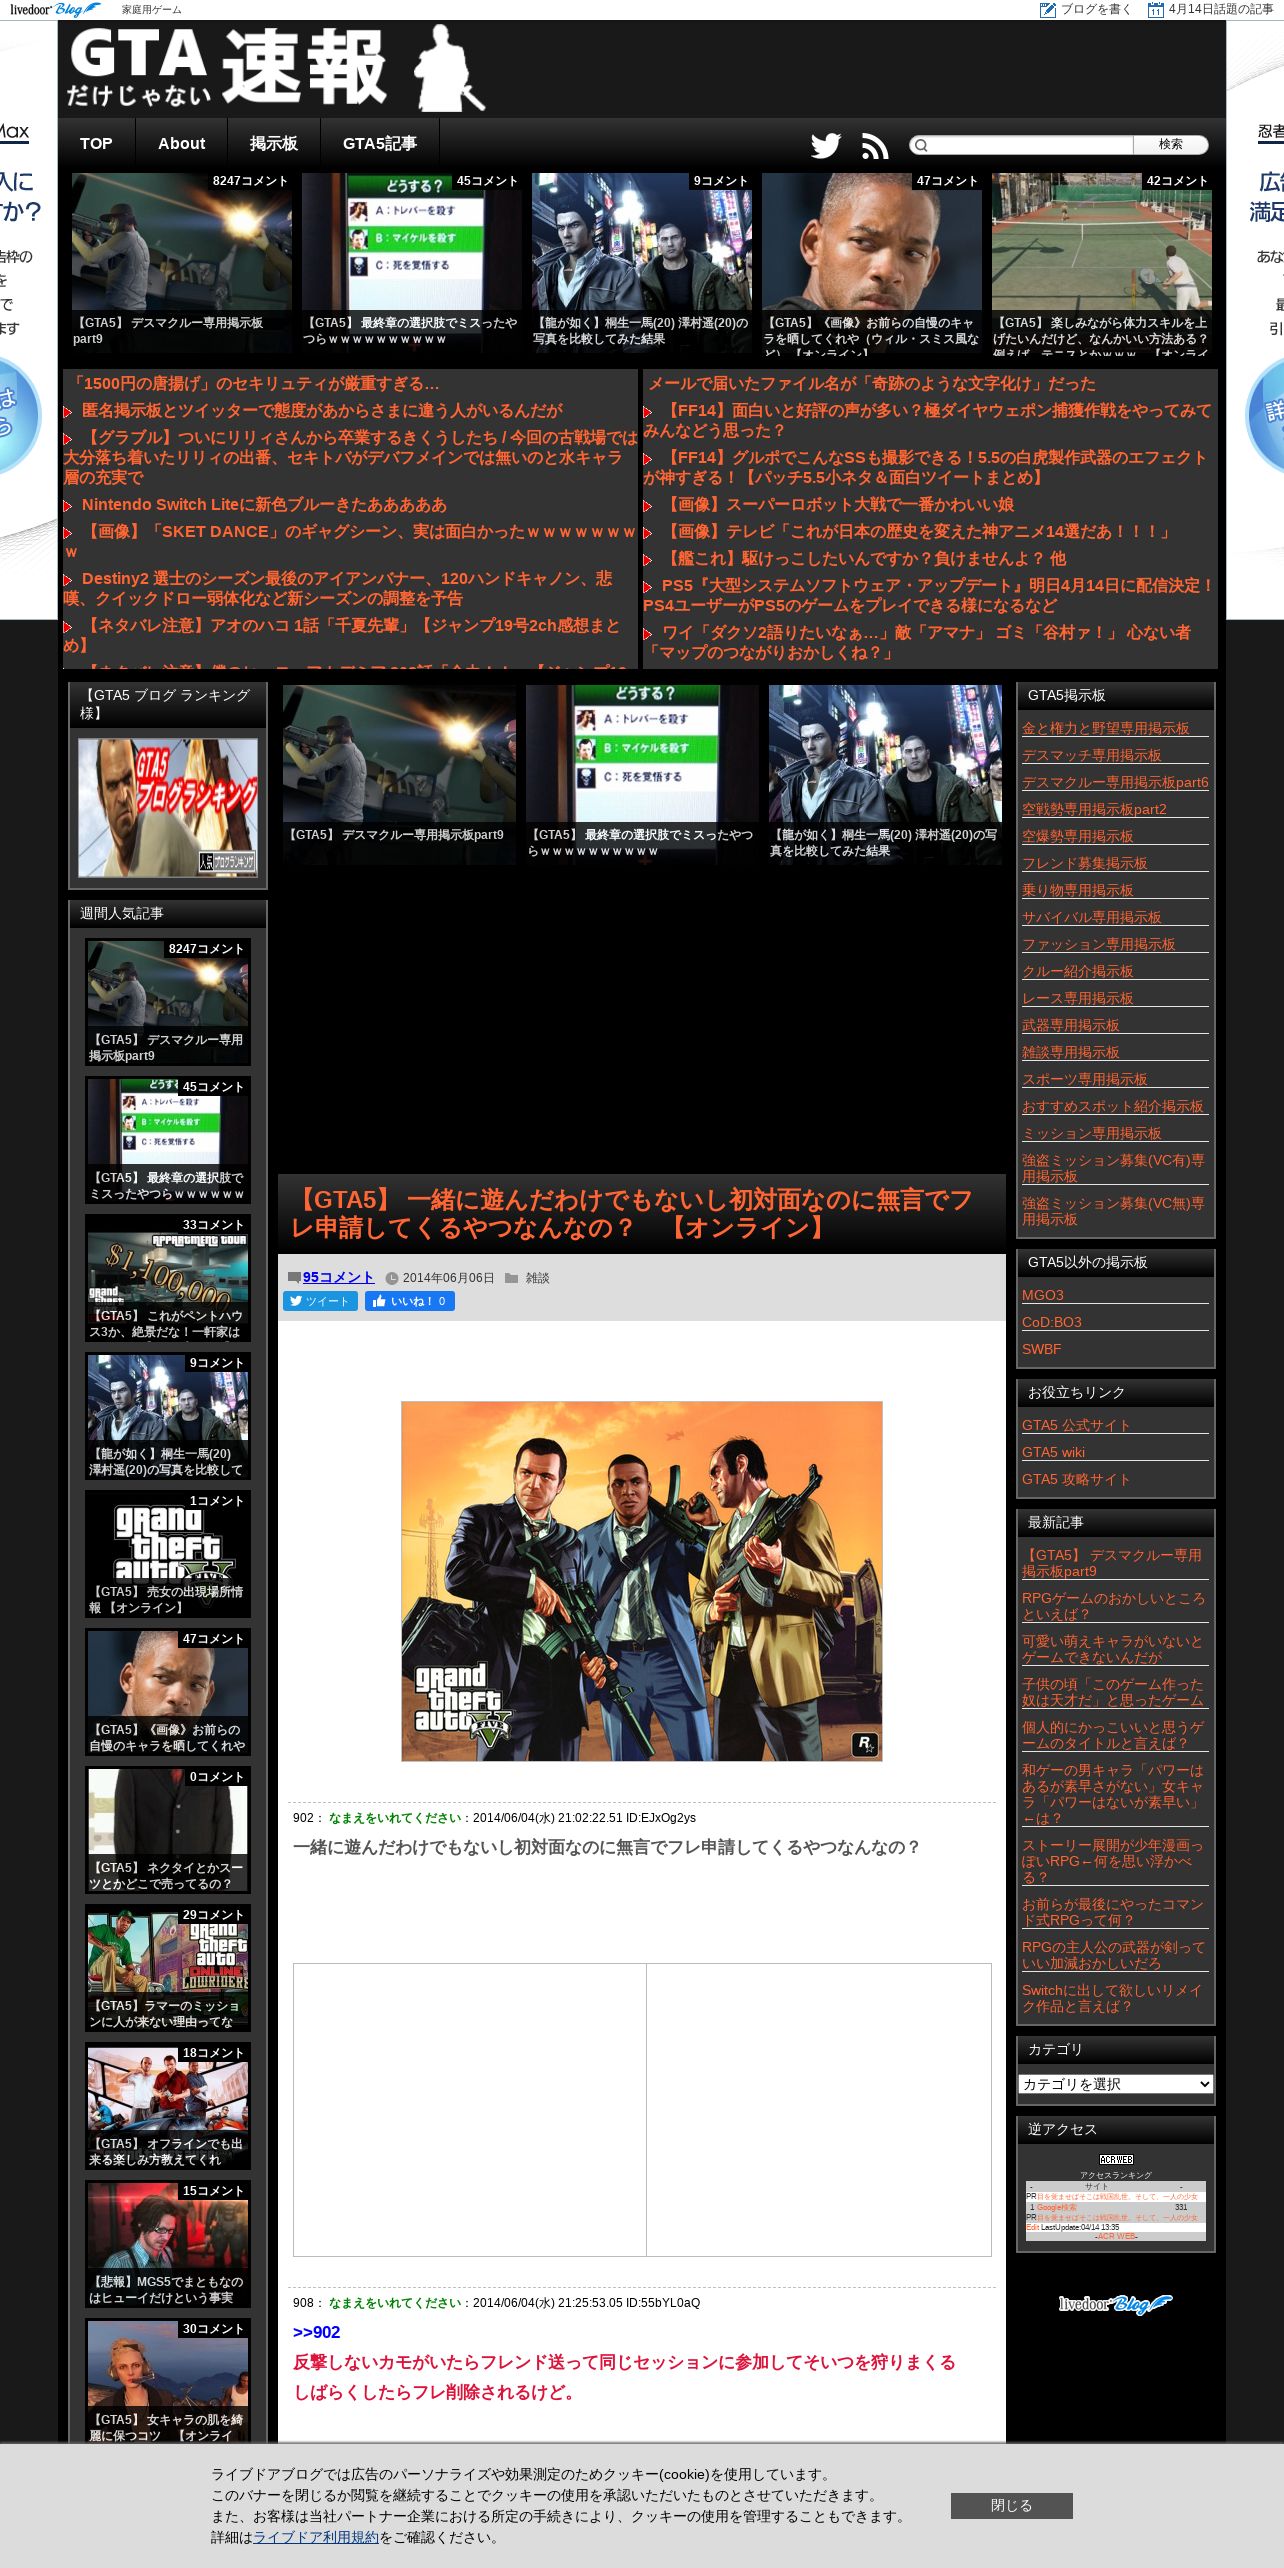Open Nintendo Switch Liteに新色ブルー headline
Screen dimensions: 1284x2568
tap(264, 505)
